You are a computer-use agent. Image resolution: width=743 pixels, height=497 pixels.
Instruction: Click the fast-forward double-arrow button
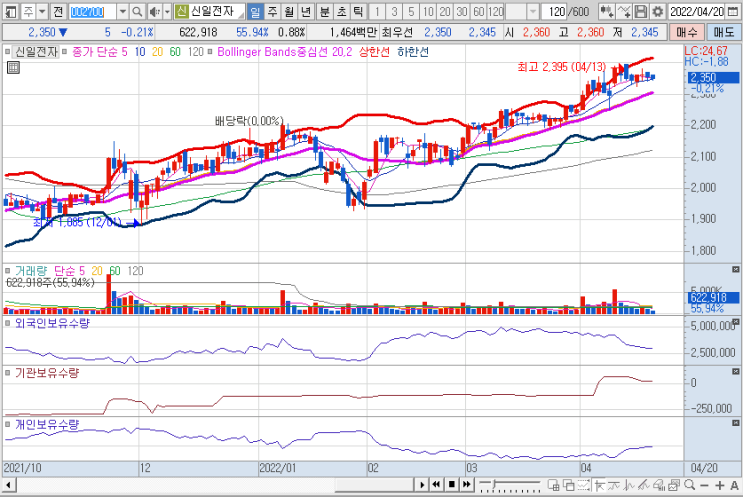pyautogui.click(x=467, y=485)
